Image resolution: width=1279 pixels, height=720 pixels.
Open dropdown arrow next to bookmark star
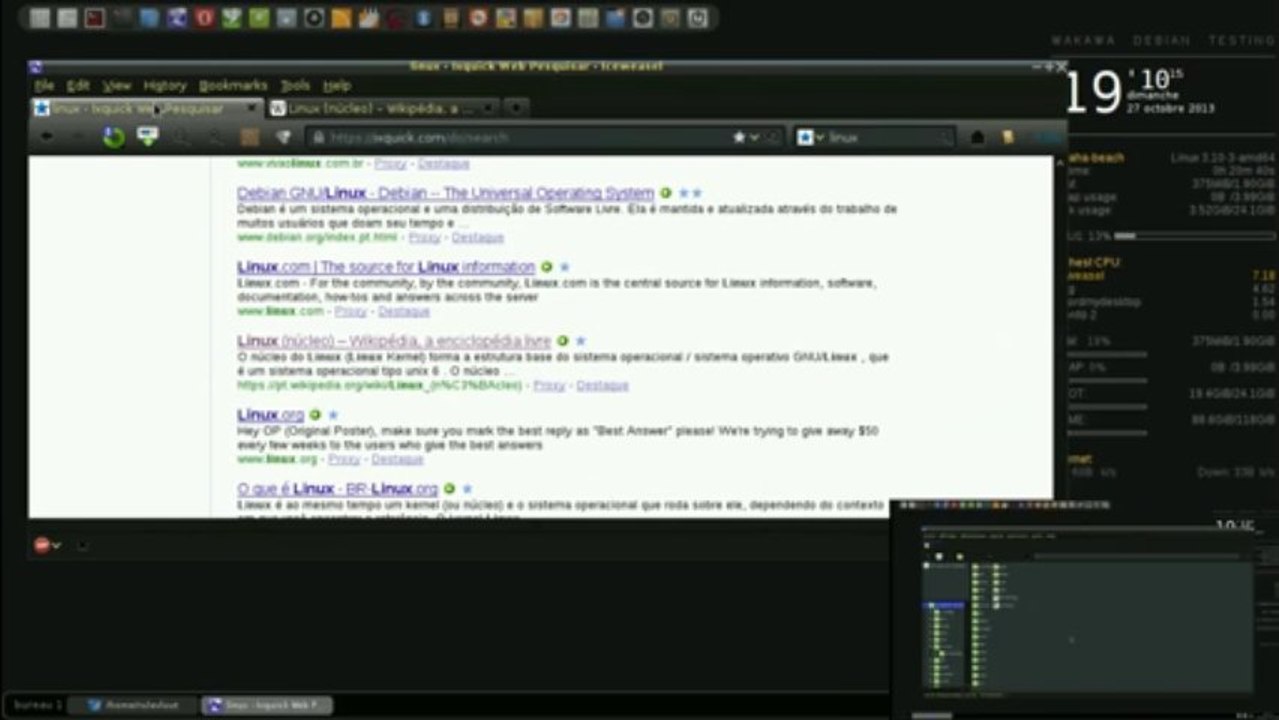click(x=754, y=137)
